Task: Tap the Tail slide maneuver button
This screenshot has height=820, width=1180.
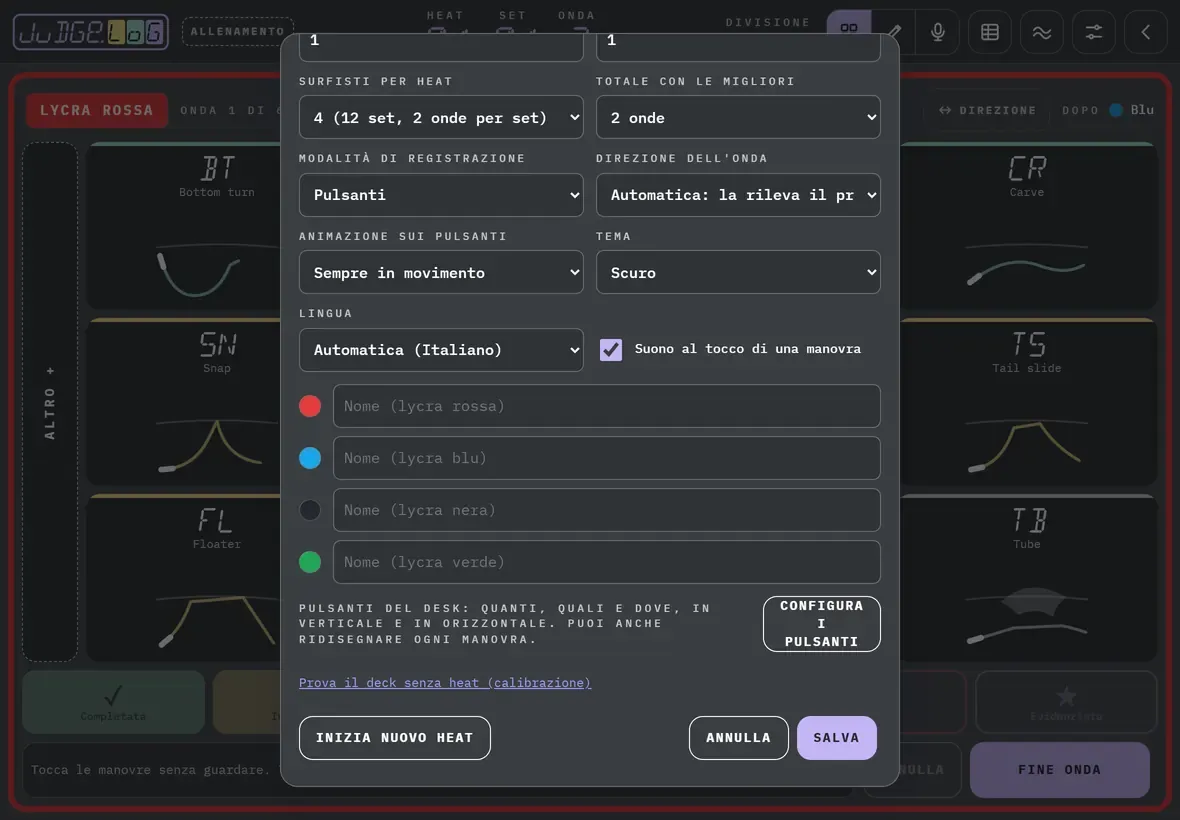Action: (1027, 401)
